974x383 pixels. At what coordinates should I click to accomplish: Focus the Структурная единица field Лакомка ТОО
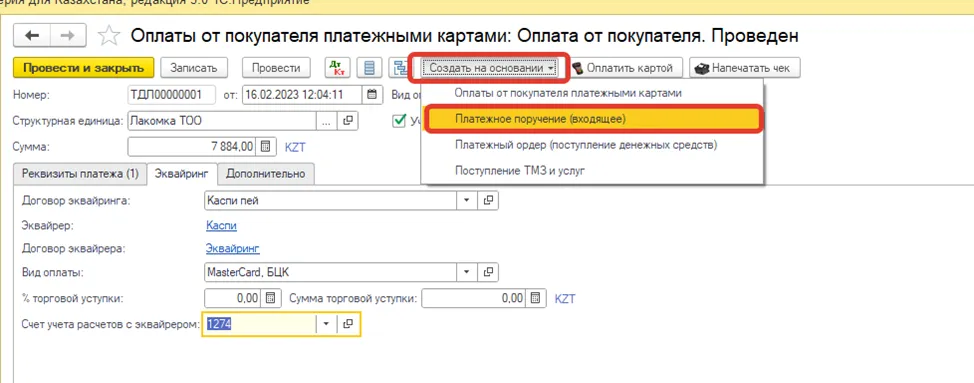point(222,120)
